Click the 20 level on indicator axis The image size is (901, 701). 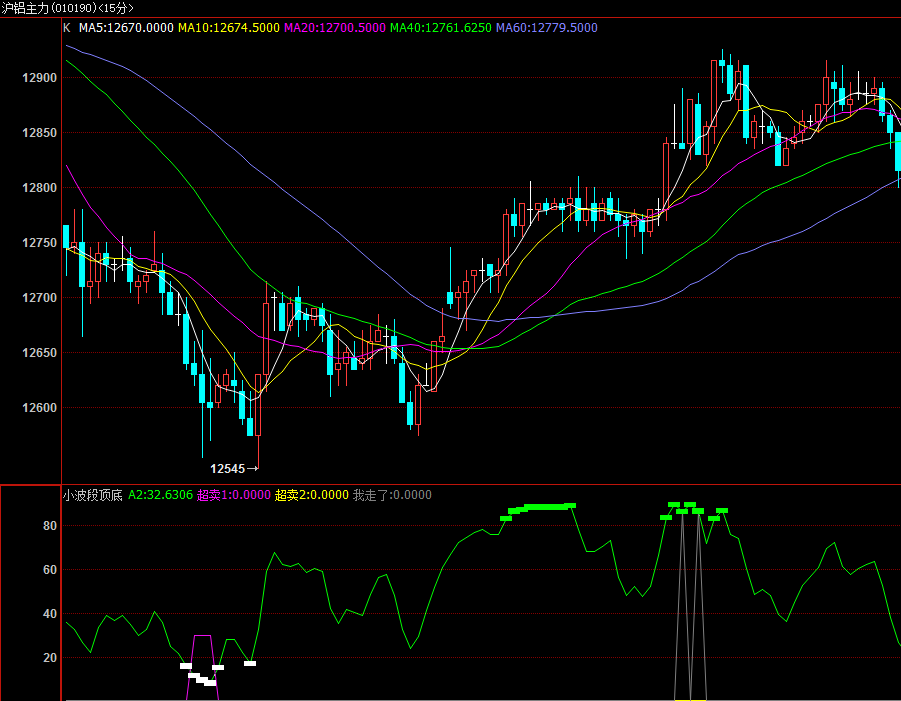pyautogui.click(x=50, y=658)
